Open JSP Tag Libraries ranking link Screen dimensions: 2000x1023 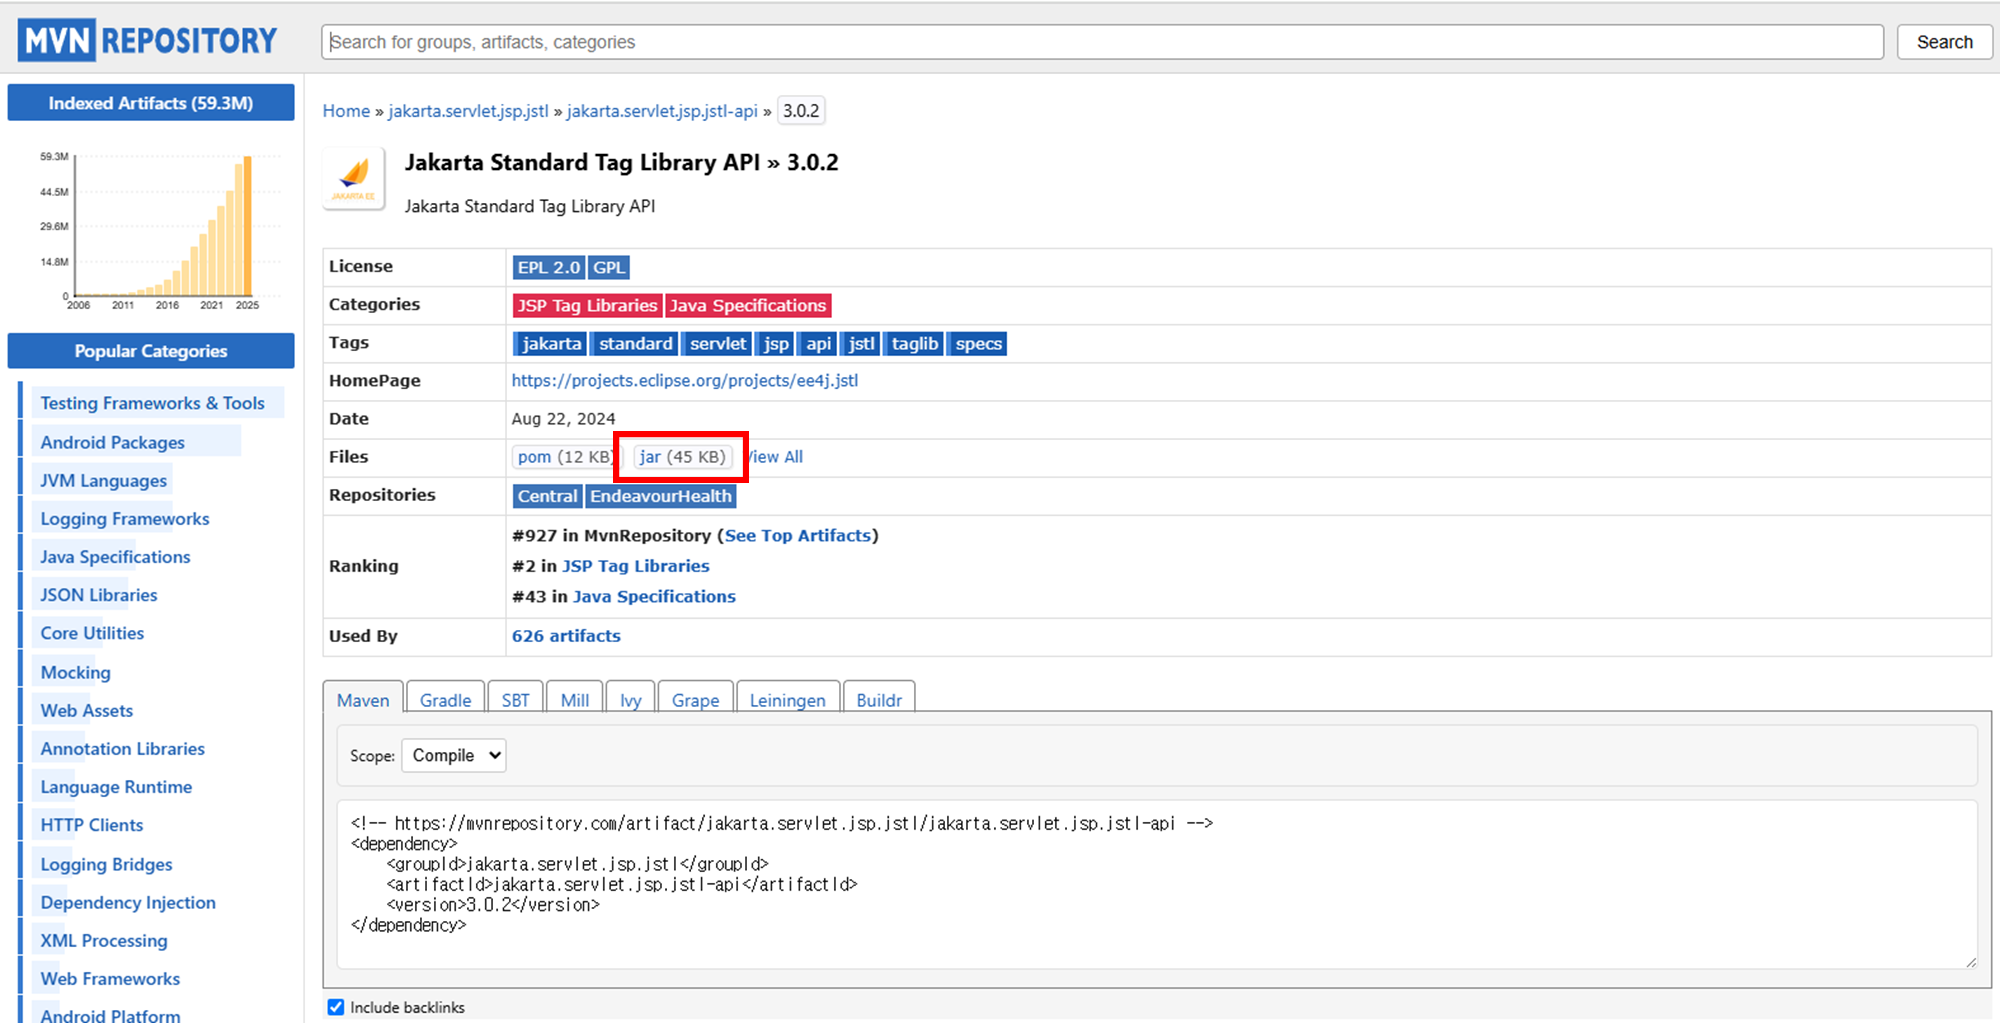pyautogui.click(x=636, y=566)
